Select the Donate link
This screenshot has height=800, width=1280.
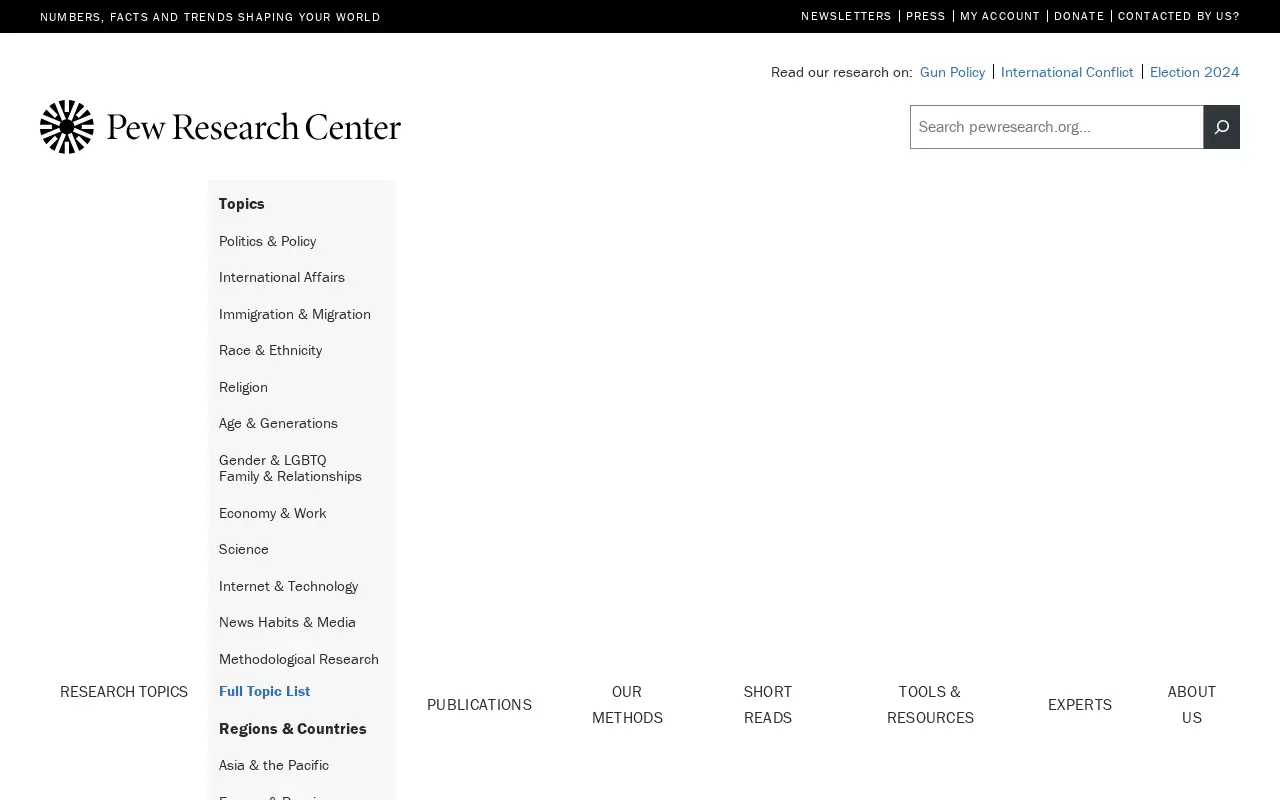point(1079,16)
